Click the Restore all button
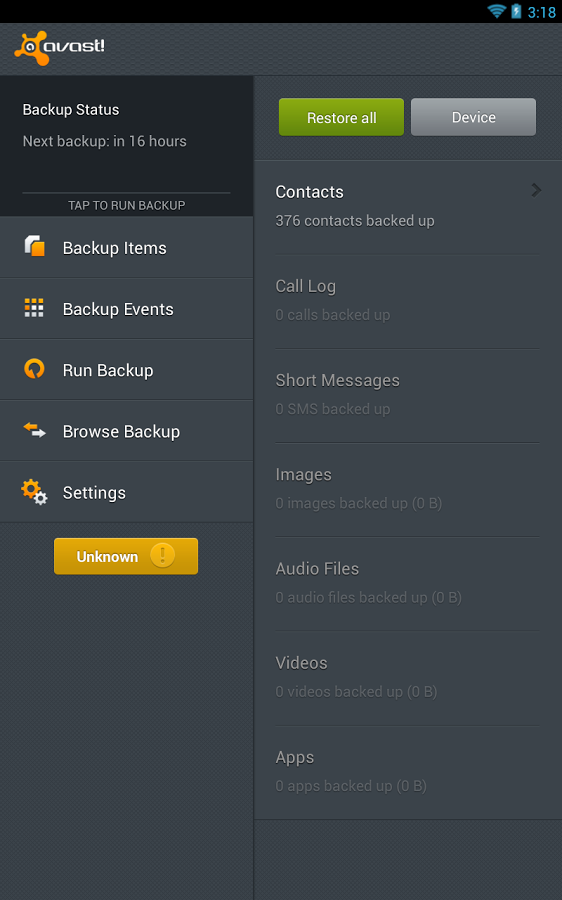This screenshot has width=562, height=900. 342,117
